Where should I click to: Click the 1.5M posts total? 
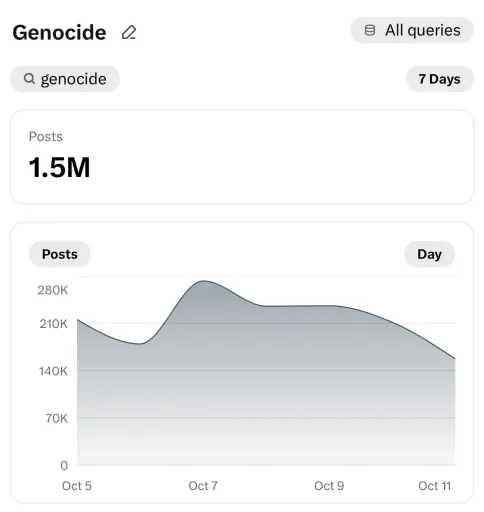point(59,167)
